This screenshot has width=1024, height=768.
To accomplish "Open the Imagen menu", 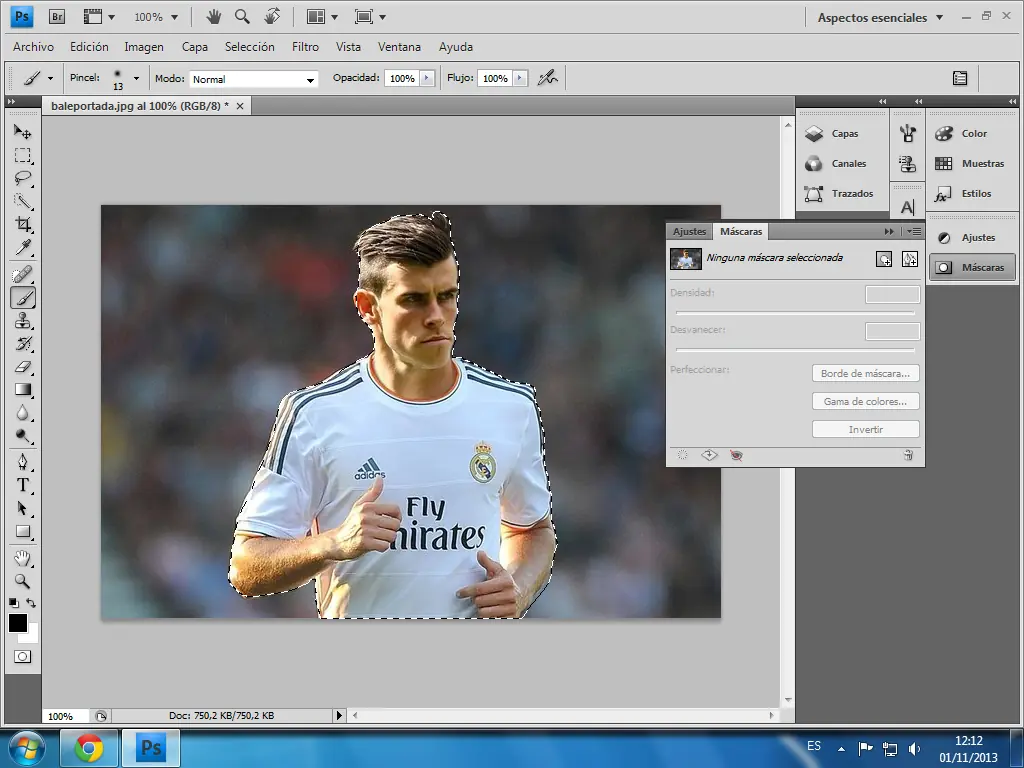I will [144, 47].
